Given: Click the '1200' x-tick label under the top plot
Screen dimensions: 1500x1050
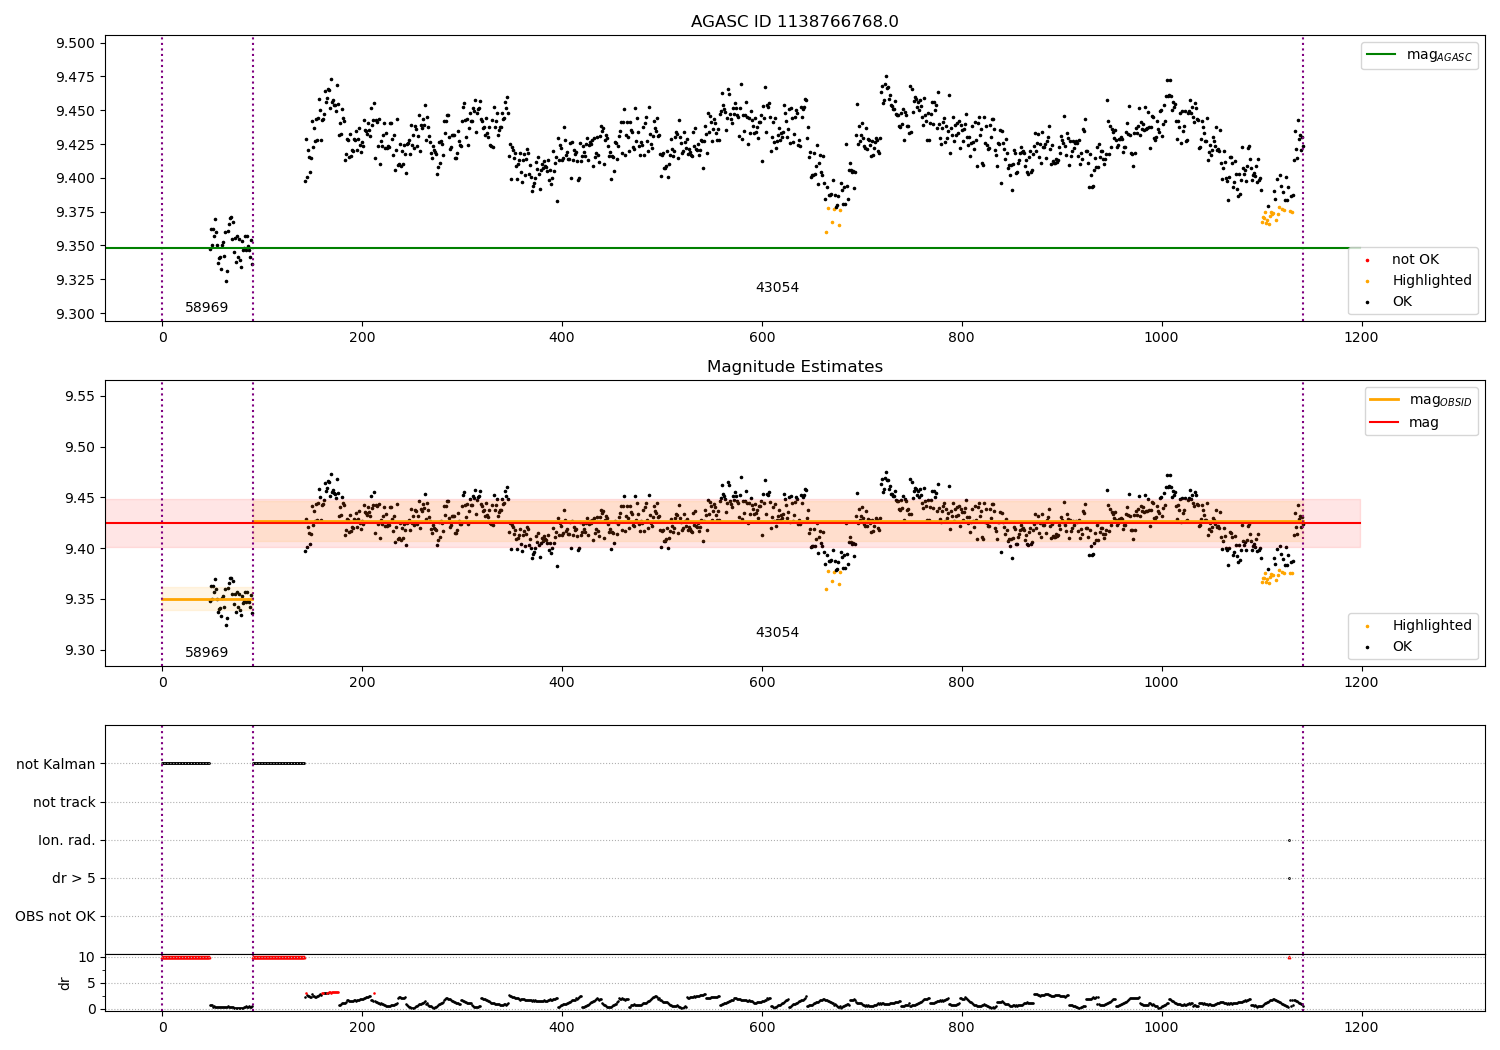Looking at the screenshot, I should click(x=1361, y=338).
